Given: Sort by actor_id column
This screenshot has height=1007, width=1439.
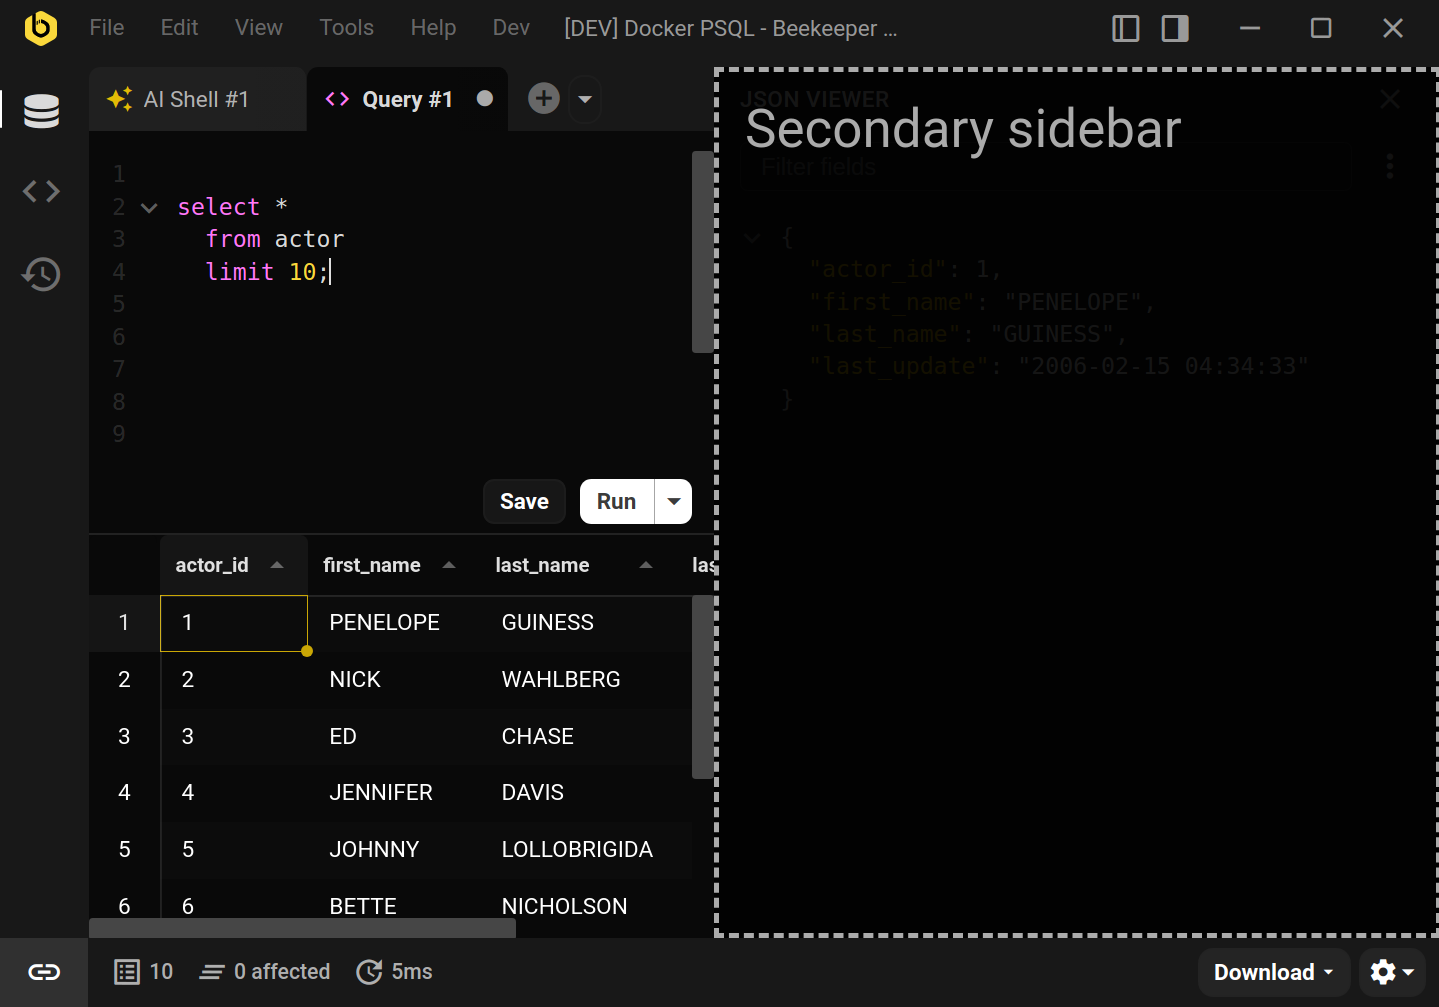Looking at the screenshot, I should pos(233,565).
